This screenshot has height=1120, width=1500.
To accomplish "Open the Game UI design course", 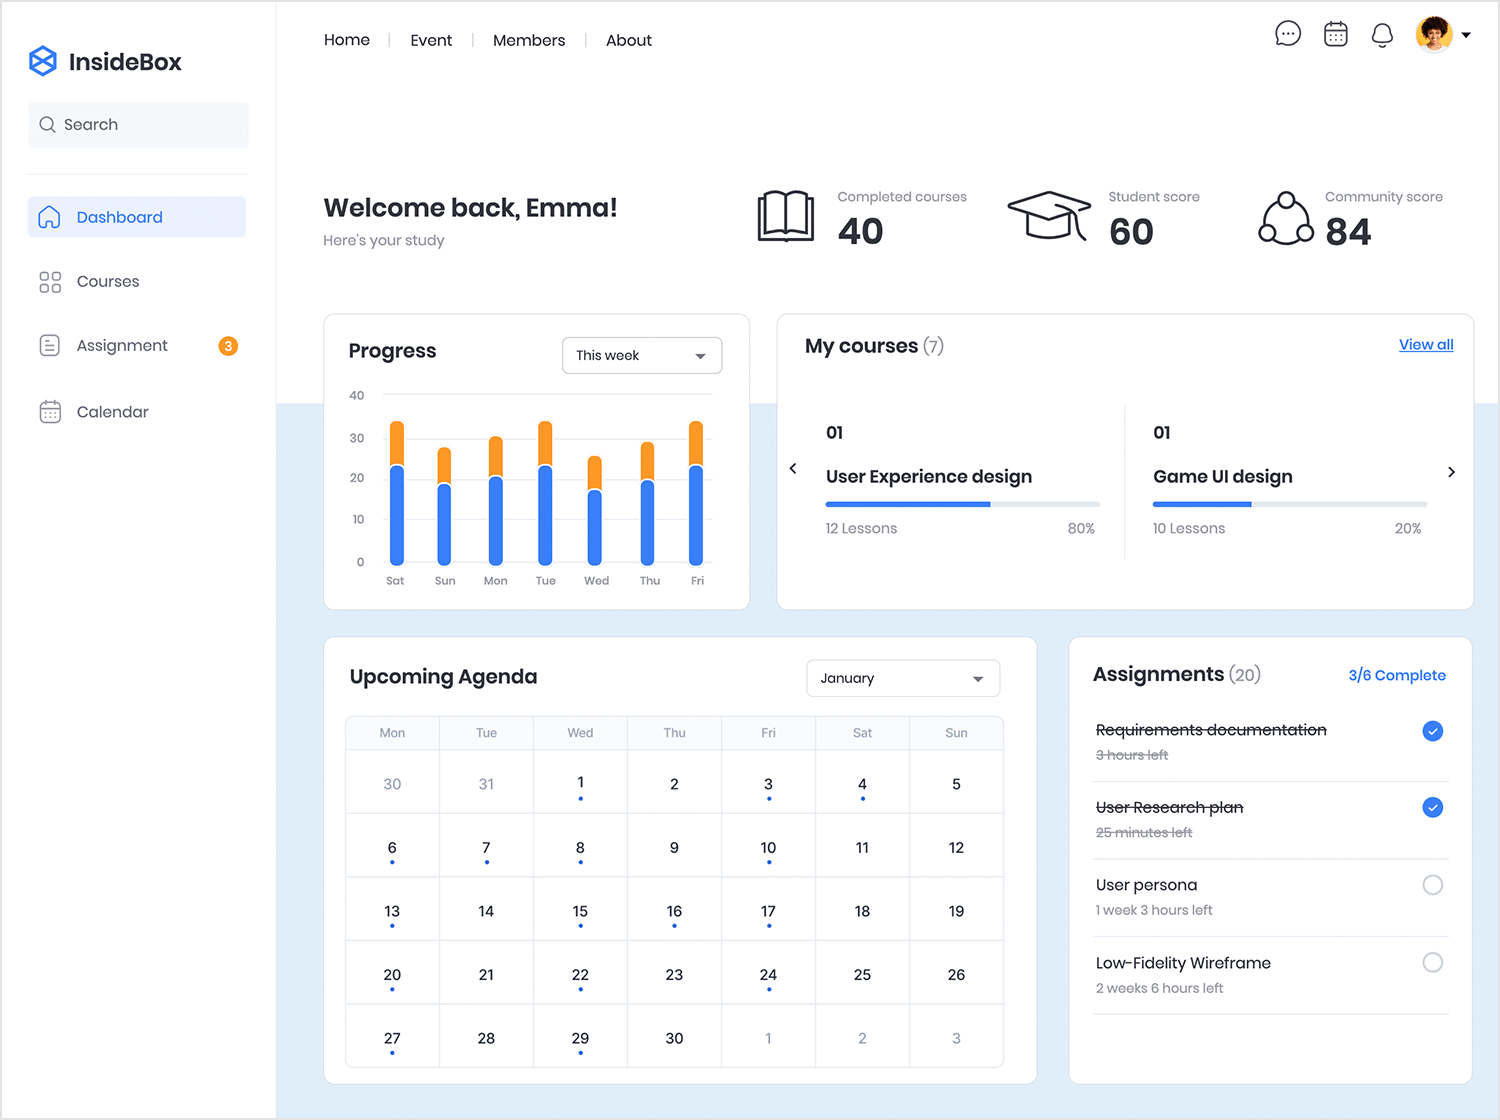I will 1223,477.
